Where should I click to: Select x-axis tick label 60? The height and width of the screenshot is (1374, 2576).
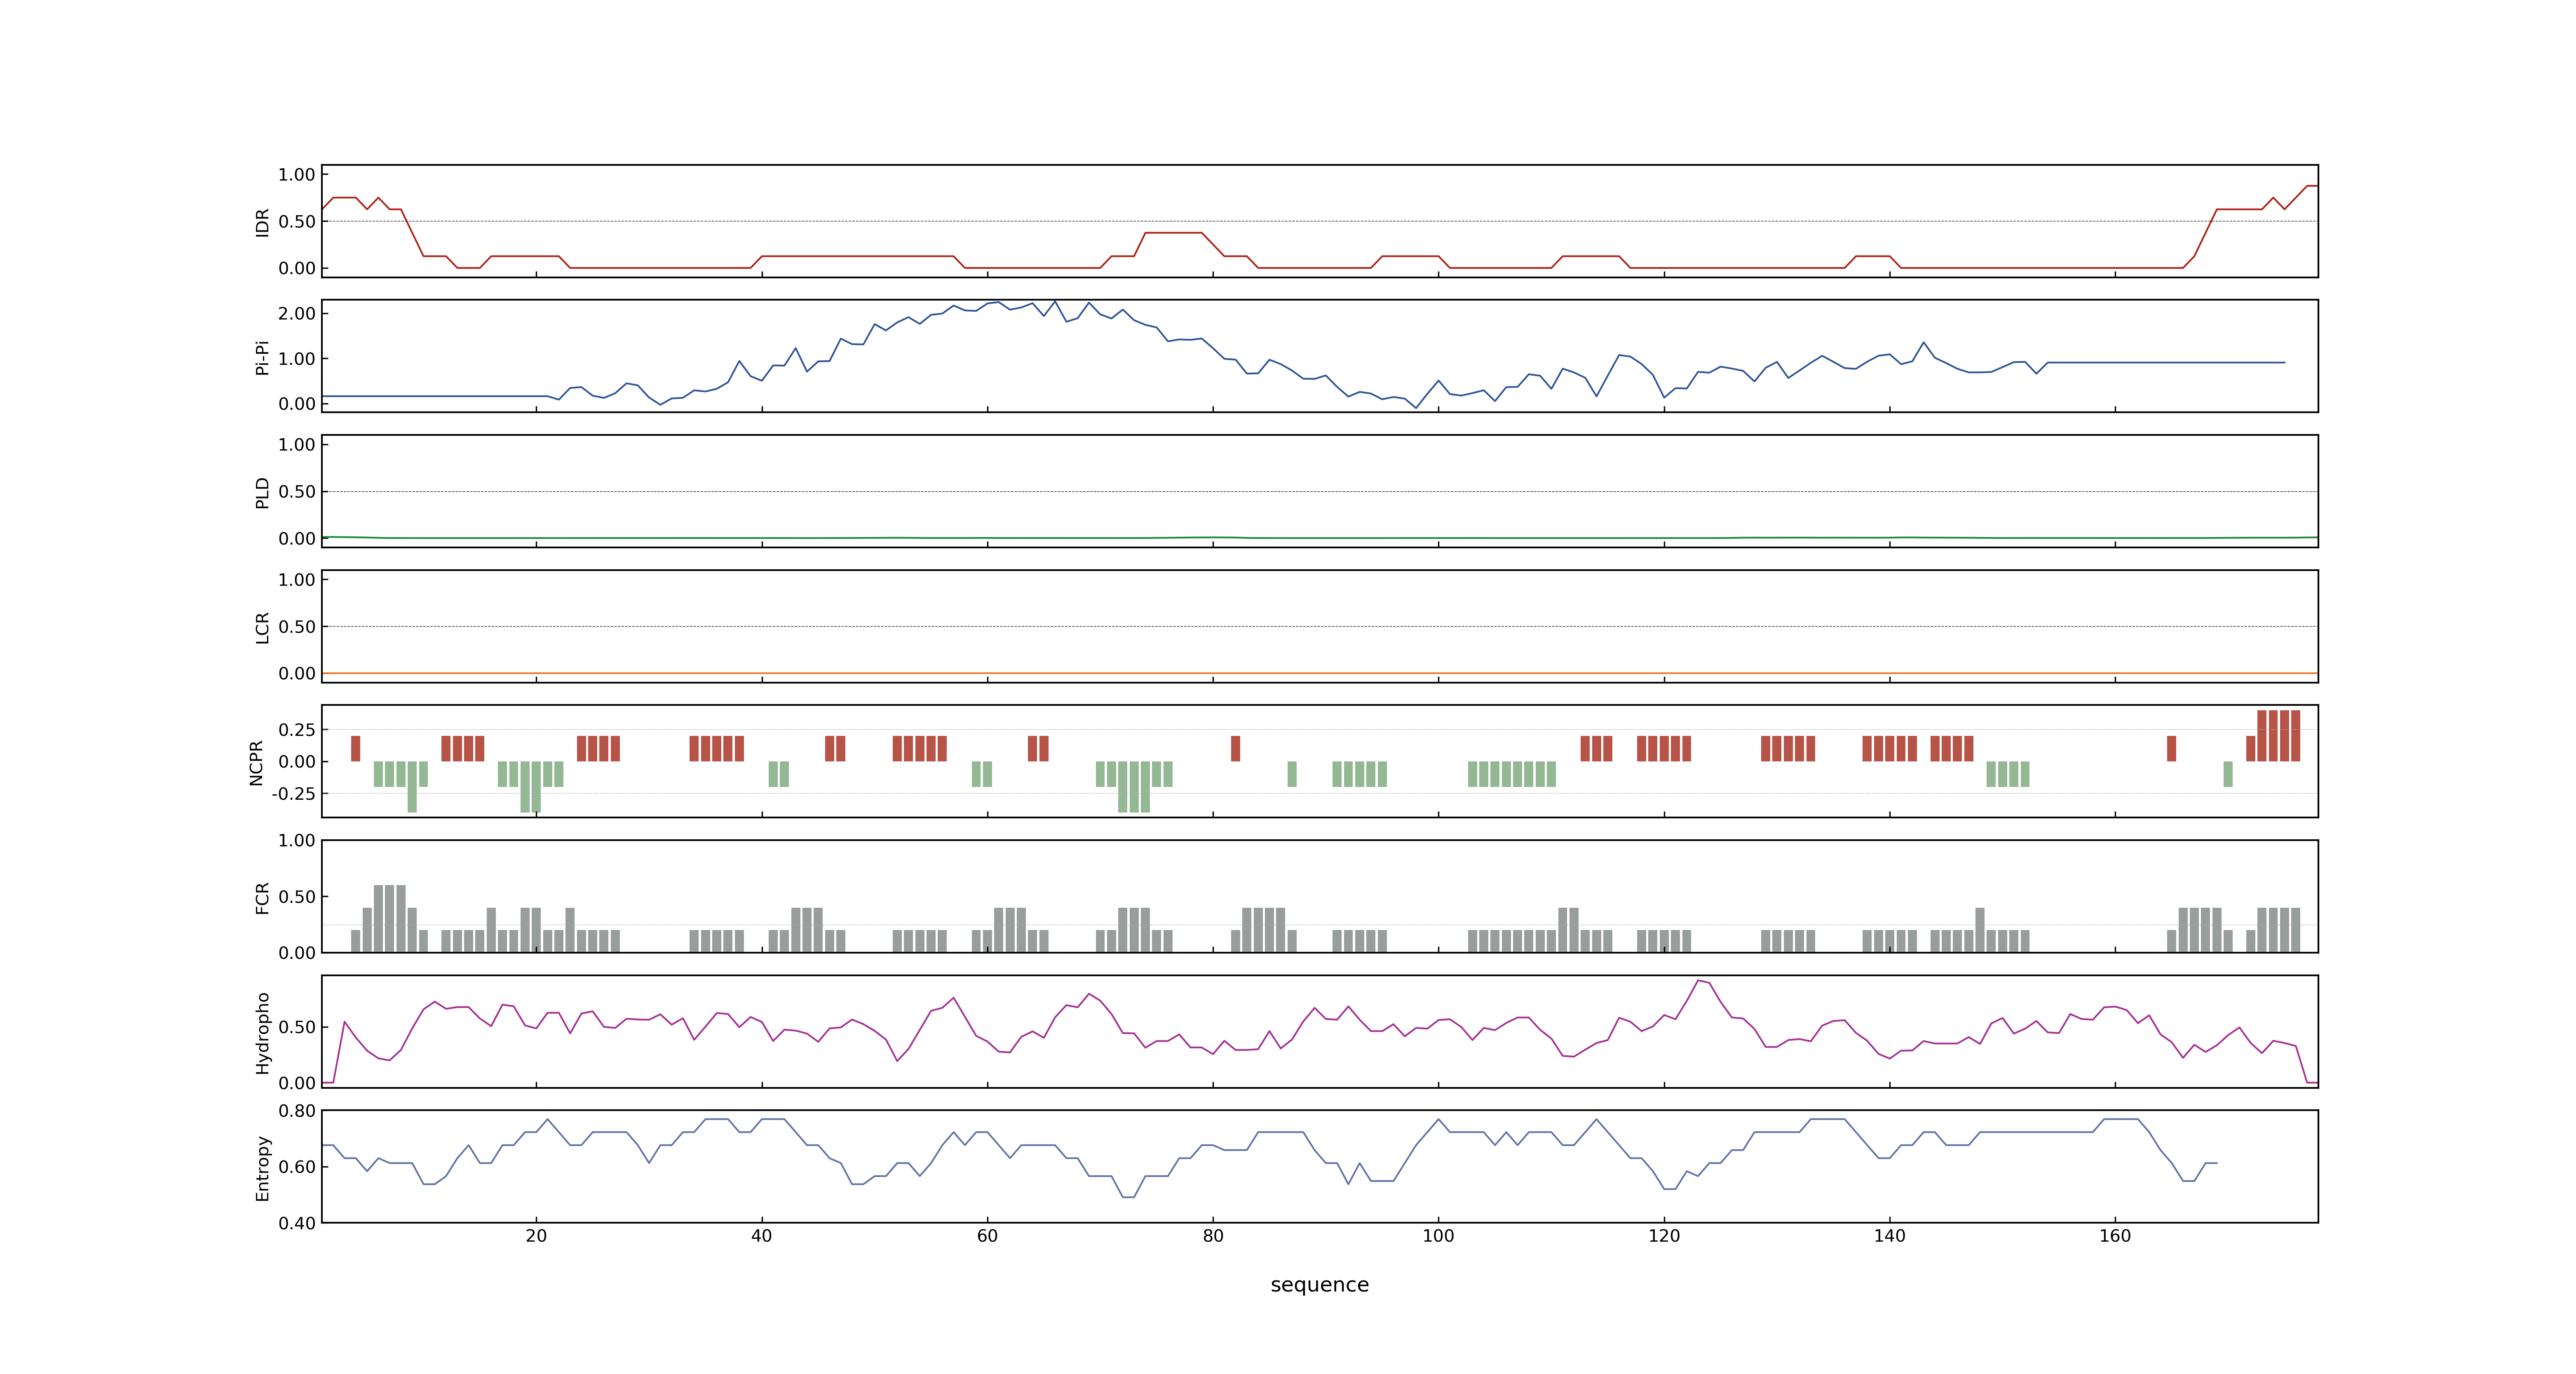(987, 1235)
